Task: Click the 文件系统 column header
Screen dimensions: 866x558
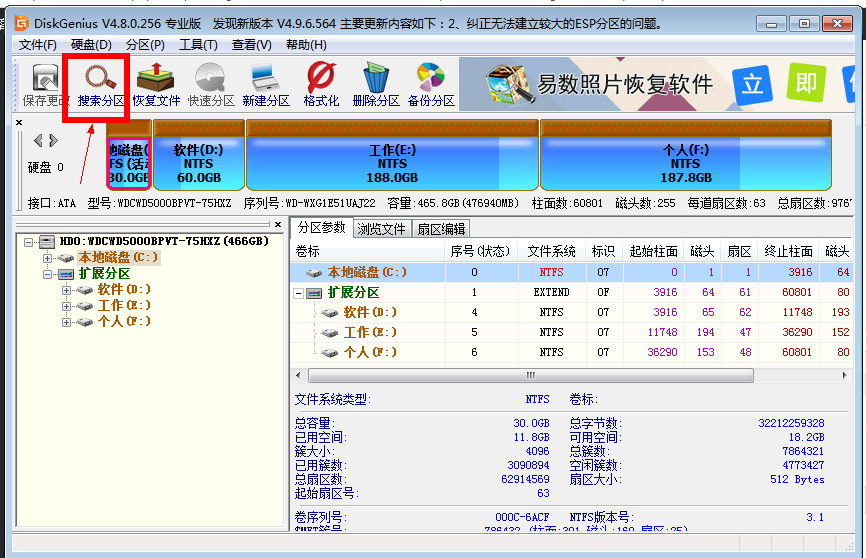Action: [552, 251]
